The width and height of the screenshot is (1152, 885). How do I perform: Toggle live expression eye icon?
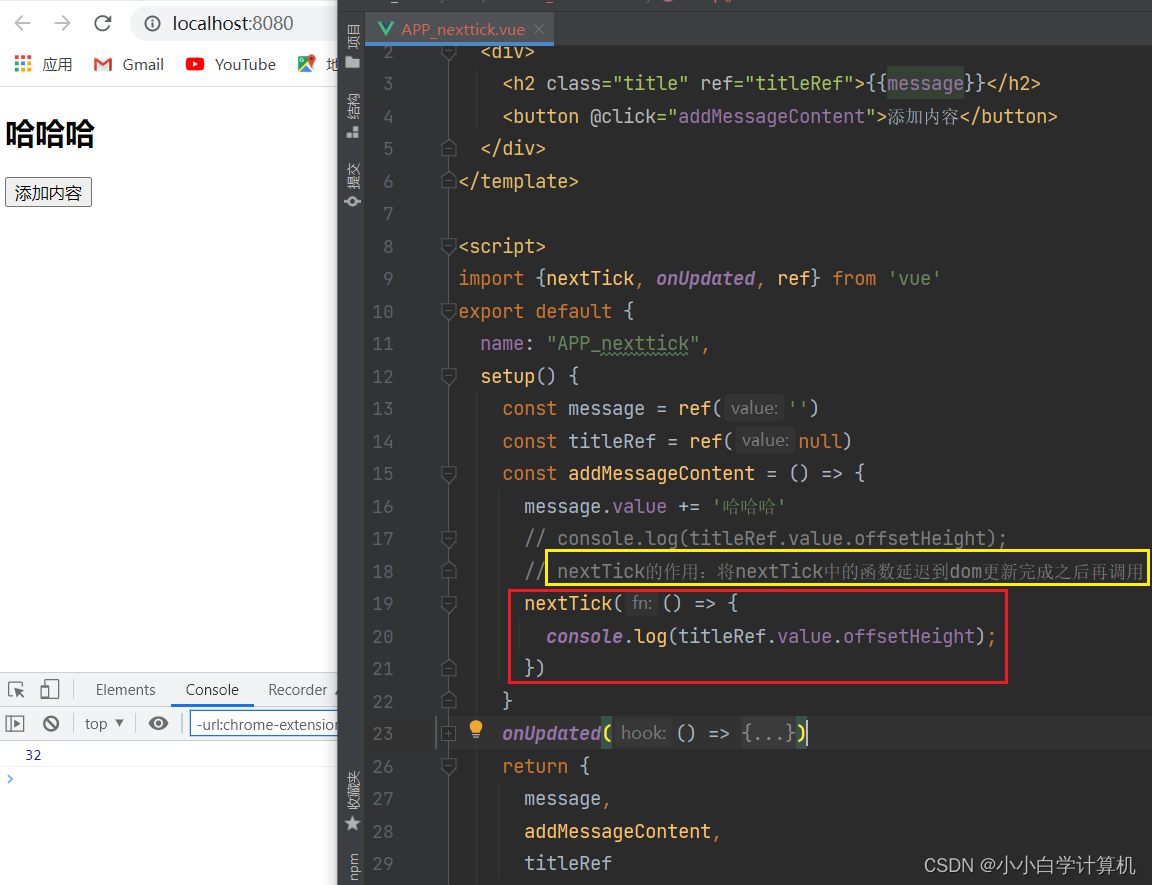(x=158, y=723)
